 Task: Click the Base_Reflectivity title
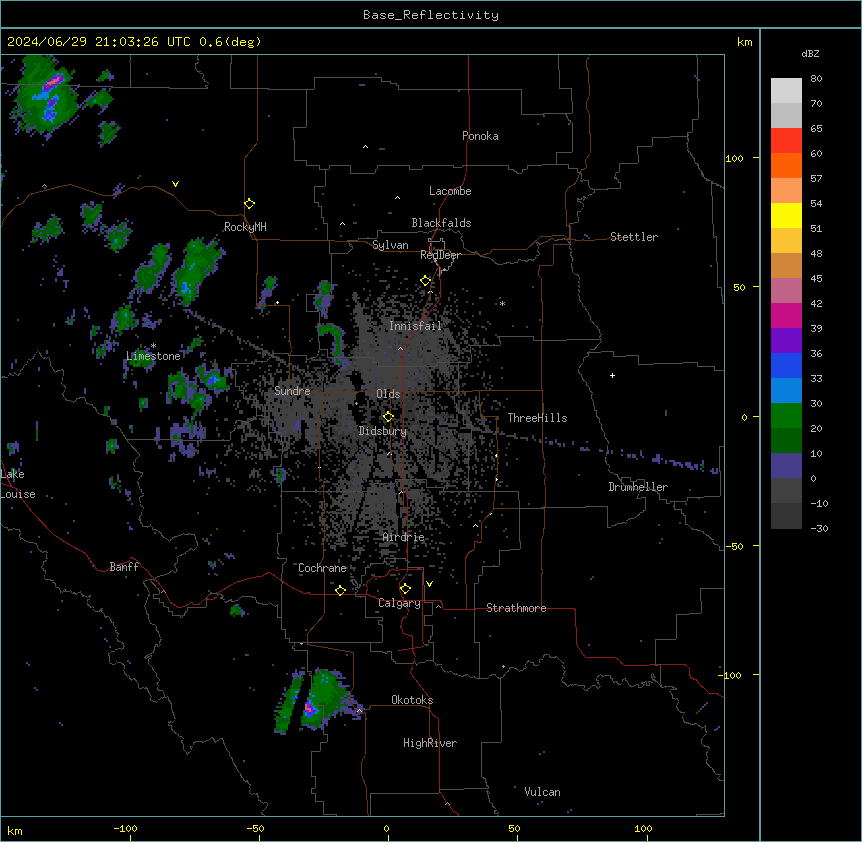click(x=431, y=15)
